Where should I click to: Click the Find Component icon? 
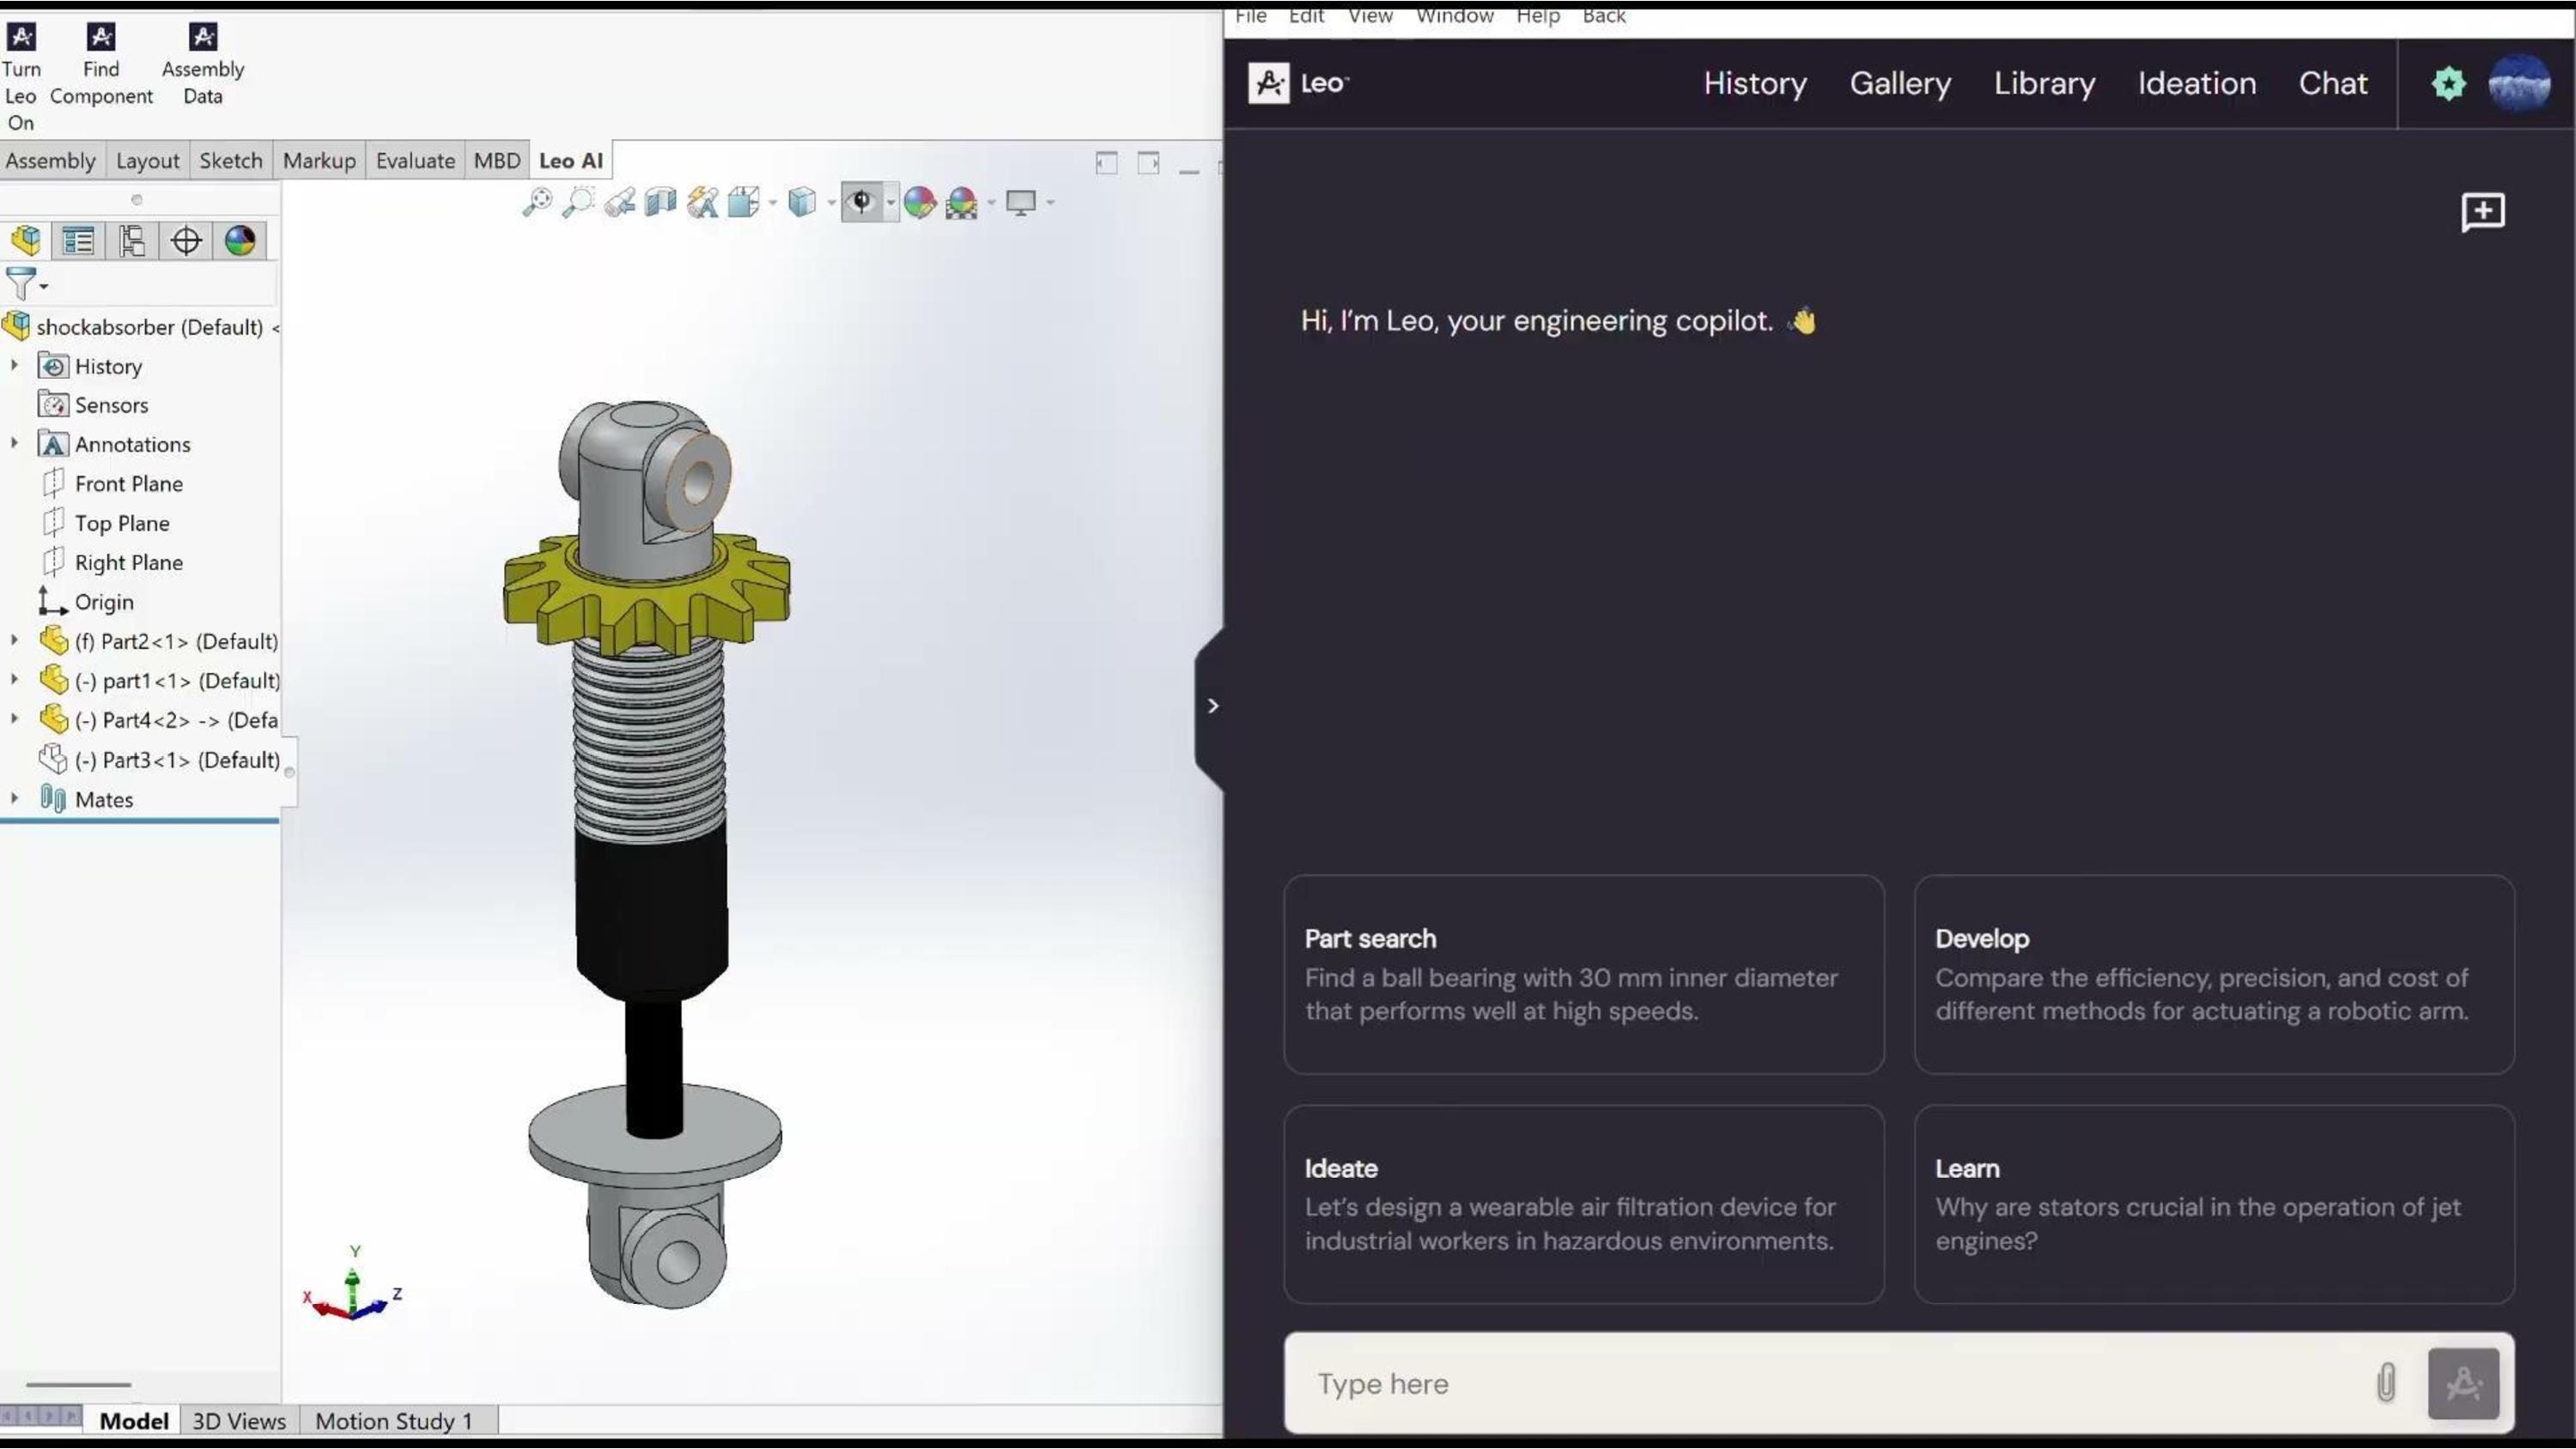point(101,37)
